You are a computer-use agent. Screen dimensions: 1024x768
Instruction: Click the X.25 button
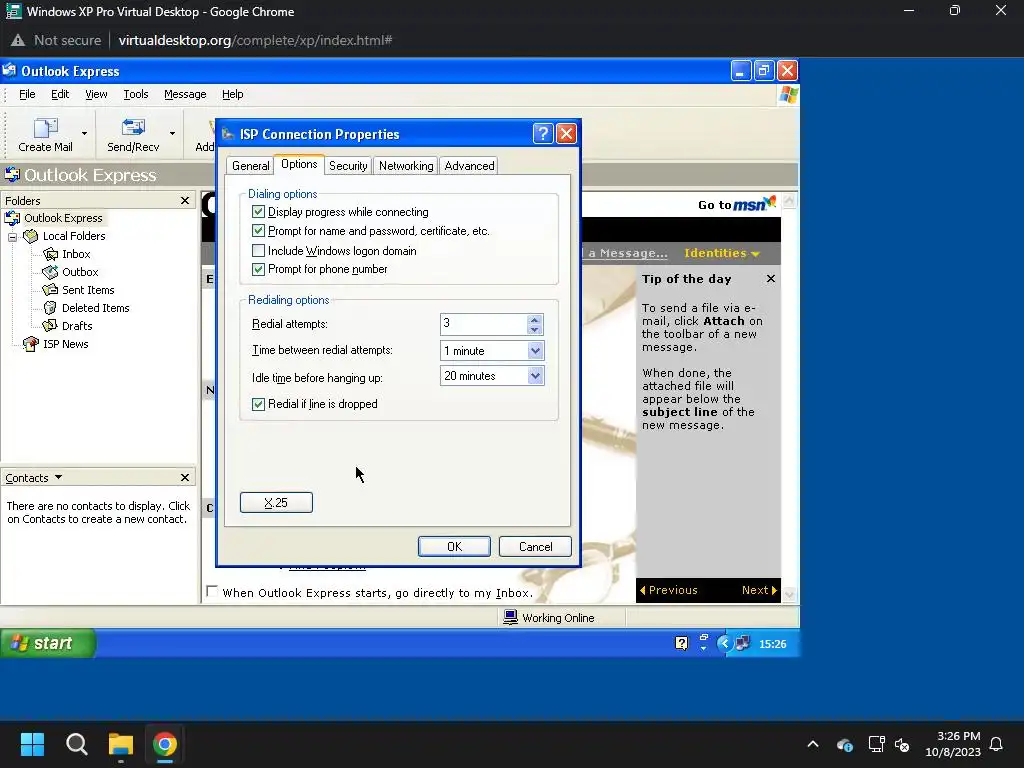point(276,502)
